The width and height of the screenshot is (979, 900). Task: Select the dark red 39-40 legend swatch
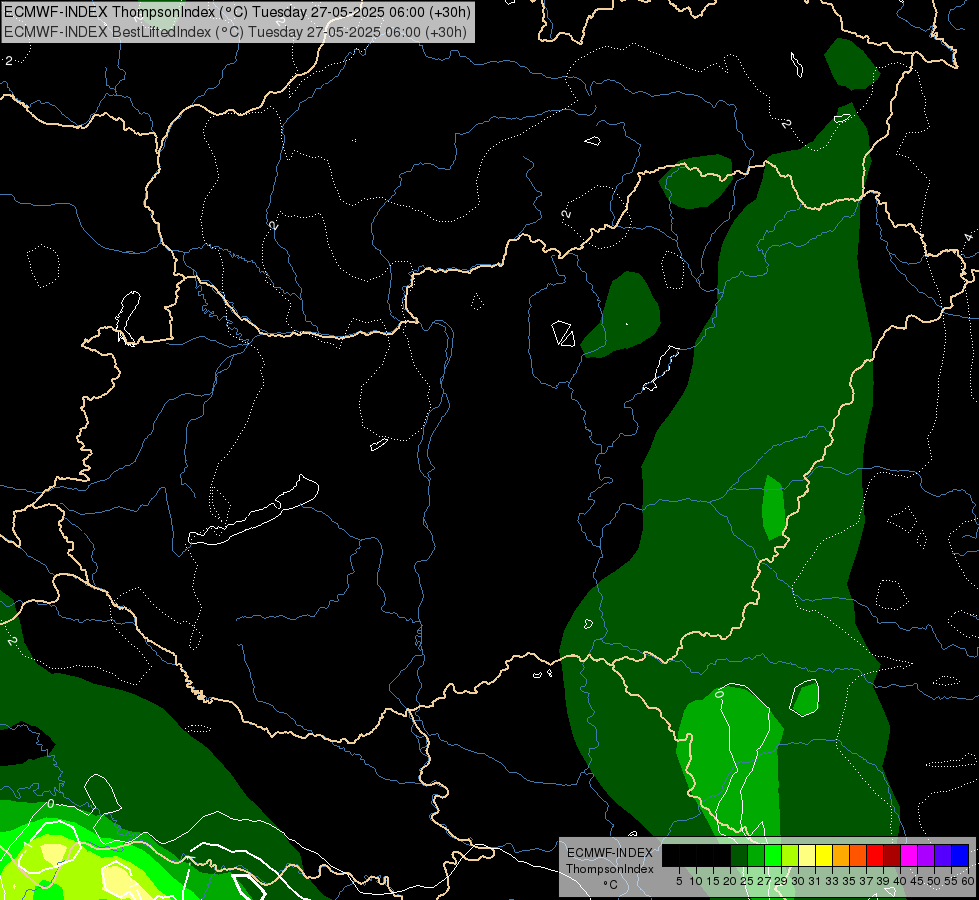click(x=892, y=855)
